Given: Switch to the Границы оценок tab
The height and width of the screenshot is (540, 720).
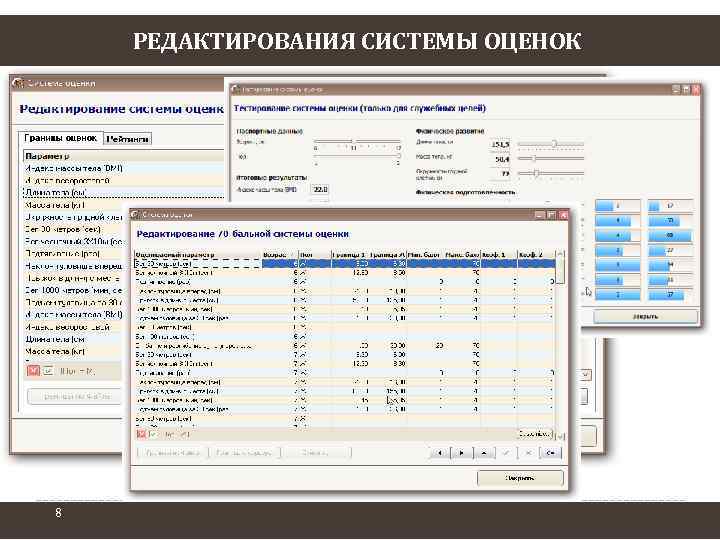Looking at the screenshot, I should click(x=61, y=138).
